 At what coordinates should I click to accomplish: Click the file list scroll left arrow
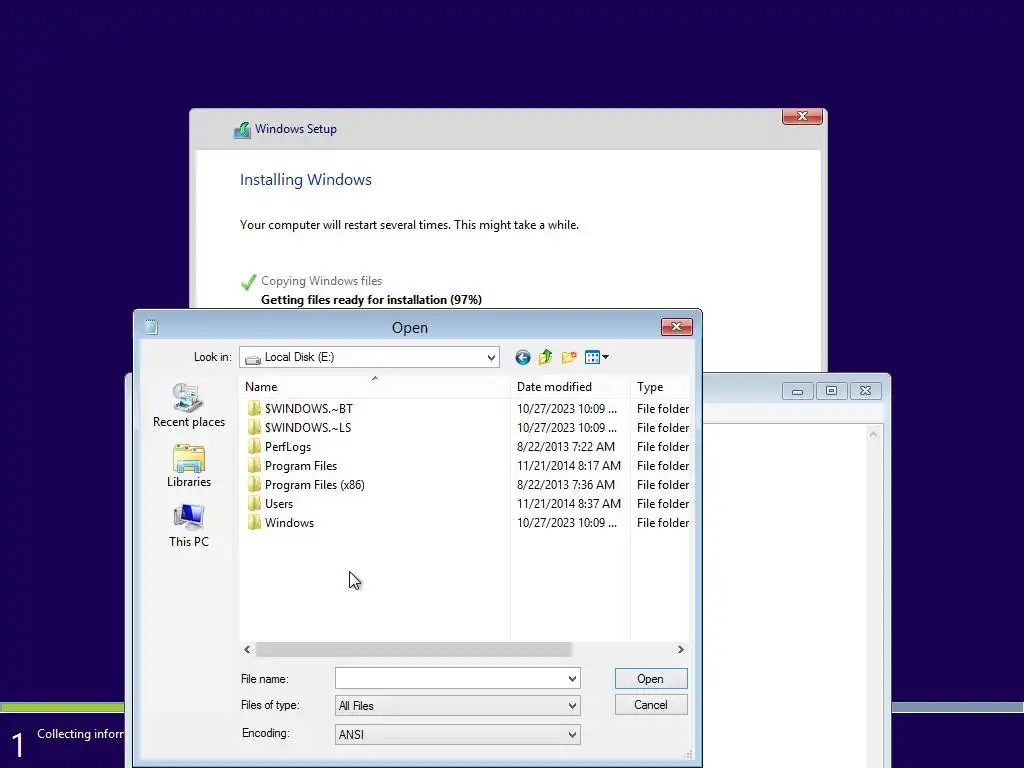point(247,649)
